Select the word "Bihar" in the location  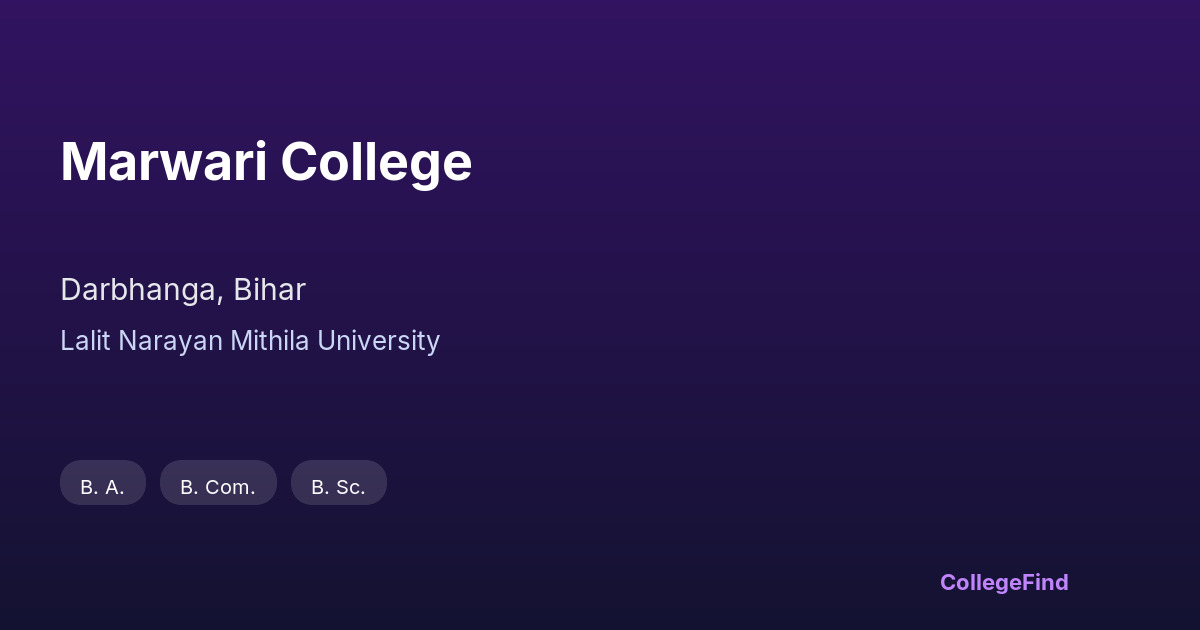270,290
